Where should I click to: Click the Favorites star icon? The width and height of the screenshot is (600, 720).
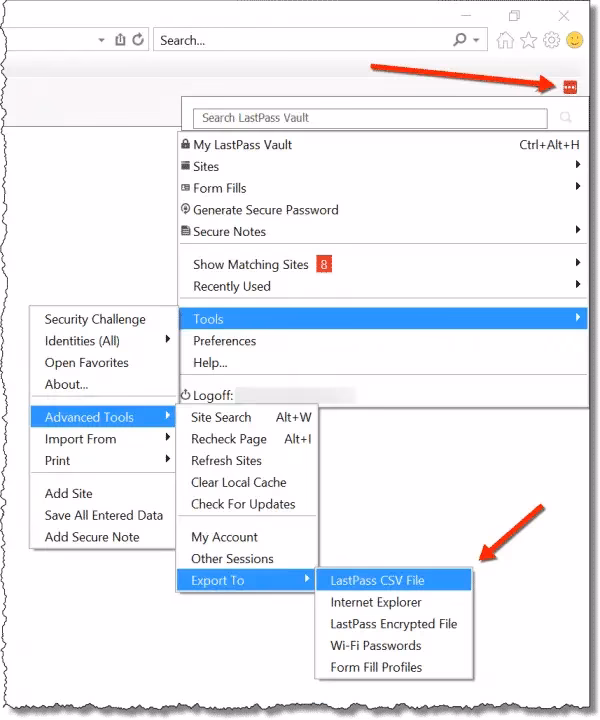(x=528, y=40)
